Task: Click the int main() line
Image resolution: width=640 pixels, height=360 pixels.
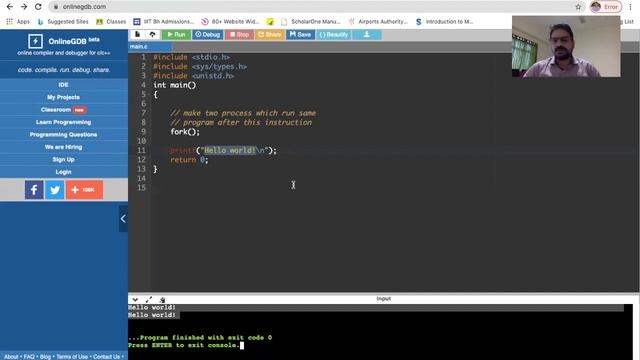Action: point(175,85)
